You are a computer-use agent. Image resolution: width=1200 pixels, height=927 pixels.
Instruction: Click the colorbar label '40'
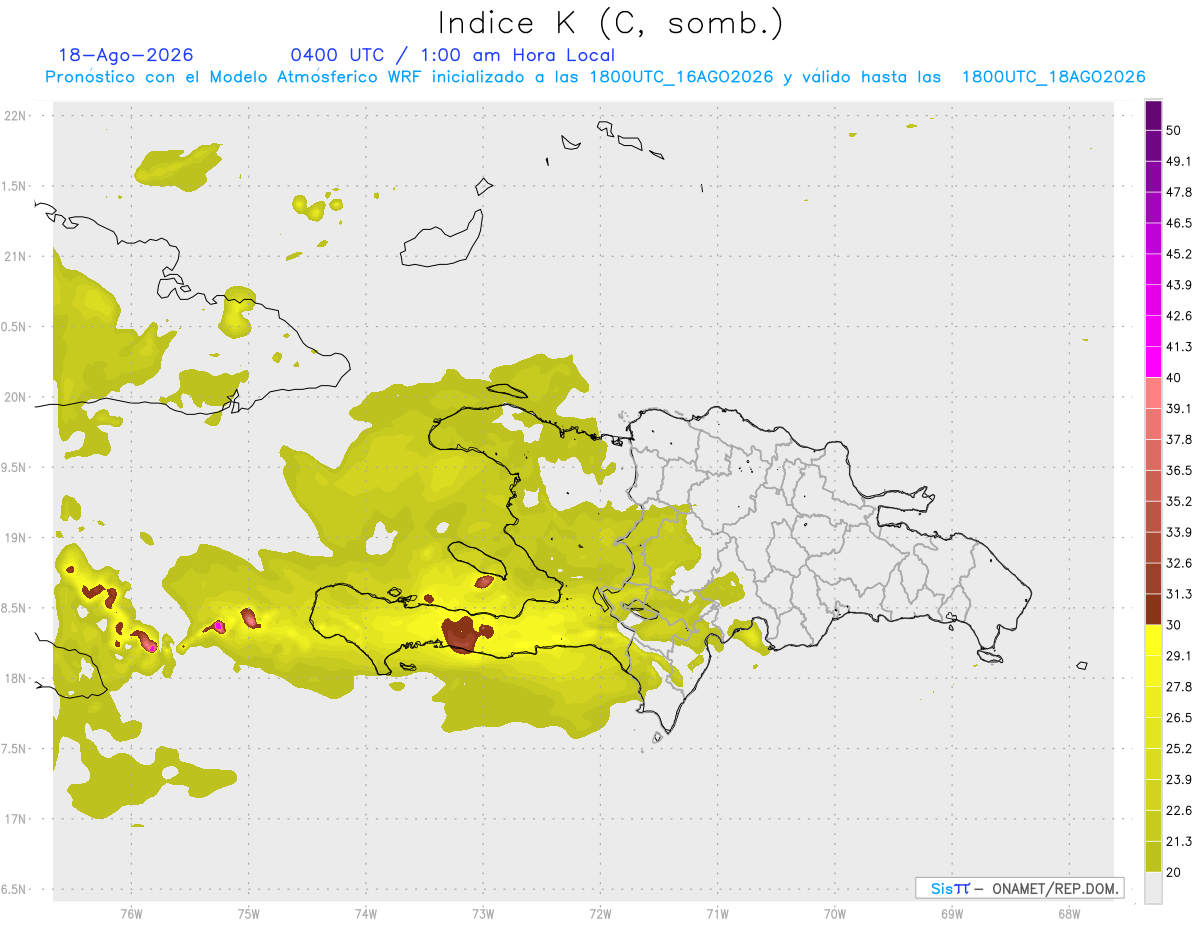tap(1174, 378)
